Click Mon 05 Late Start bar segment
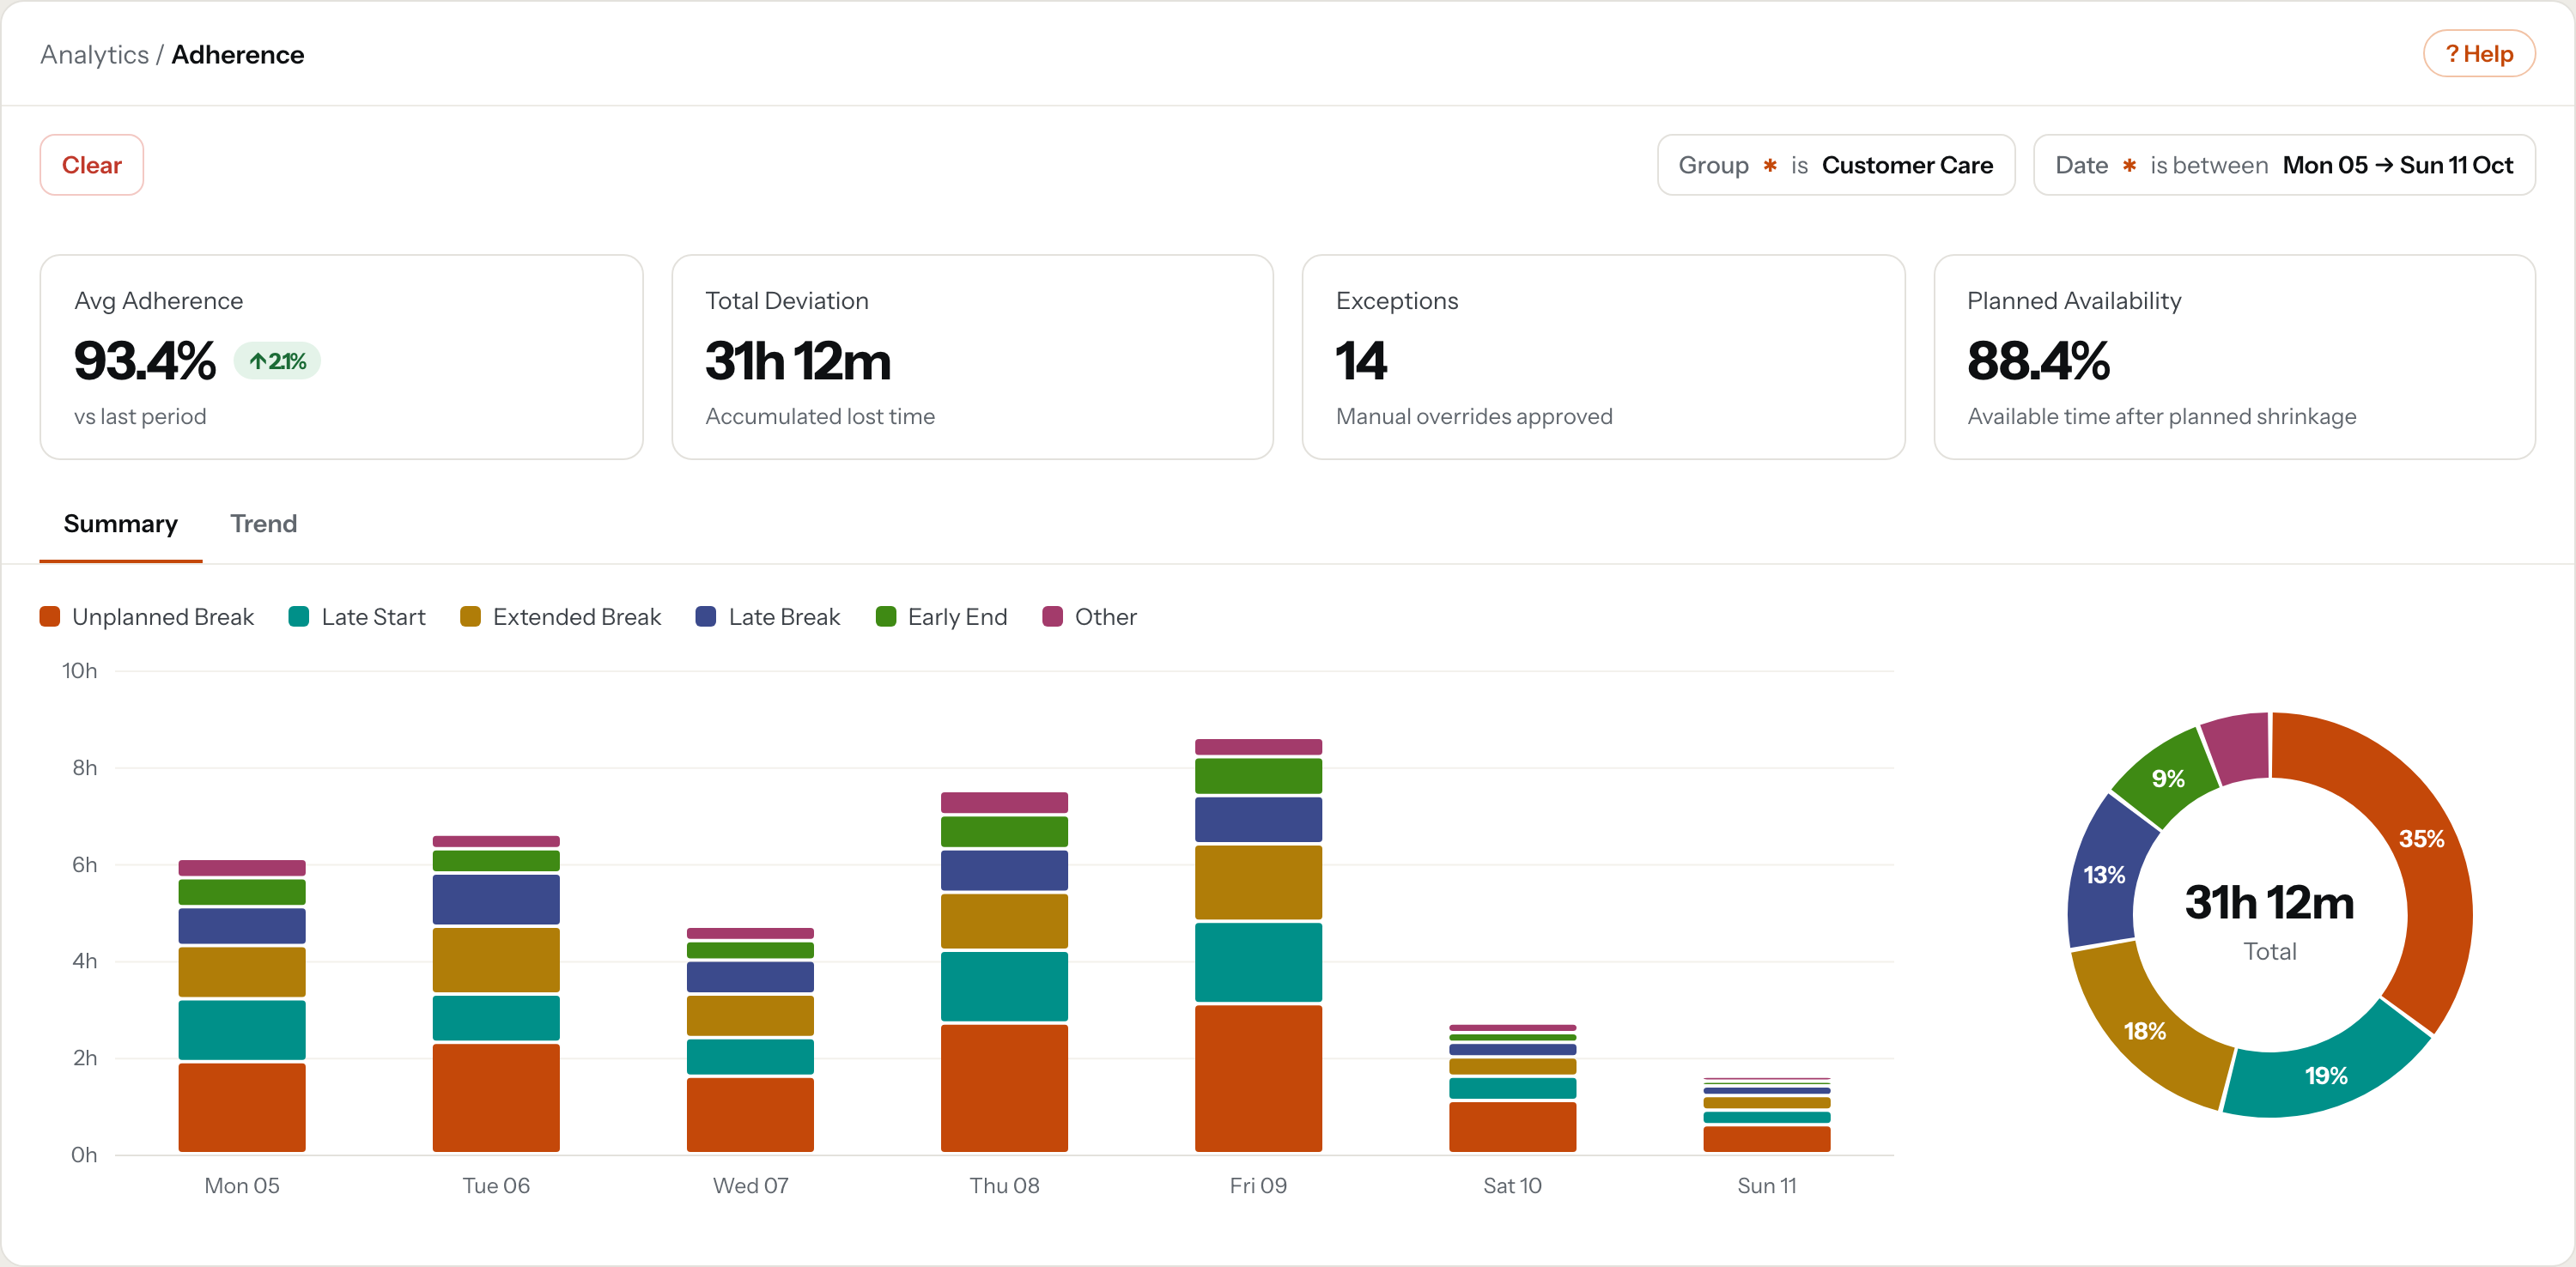 (242, 1030)
